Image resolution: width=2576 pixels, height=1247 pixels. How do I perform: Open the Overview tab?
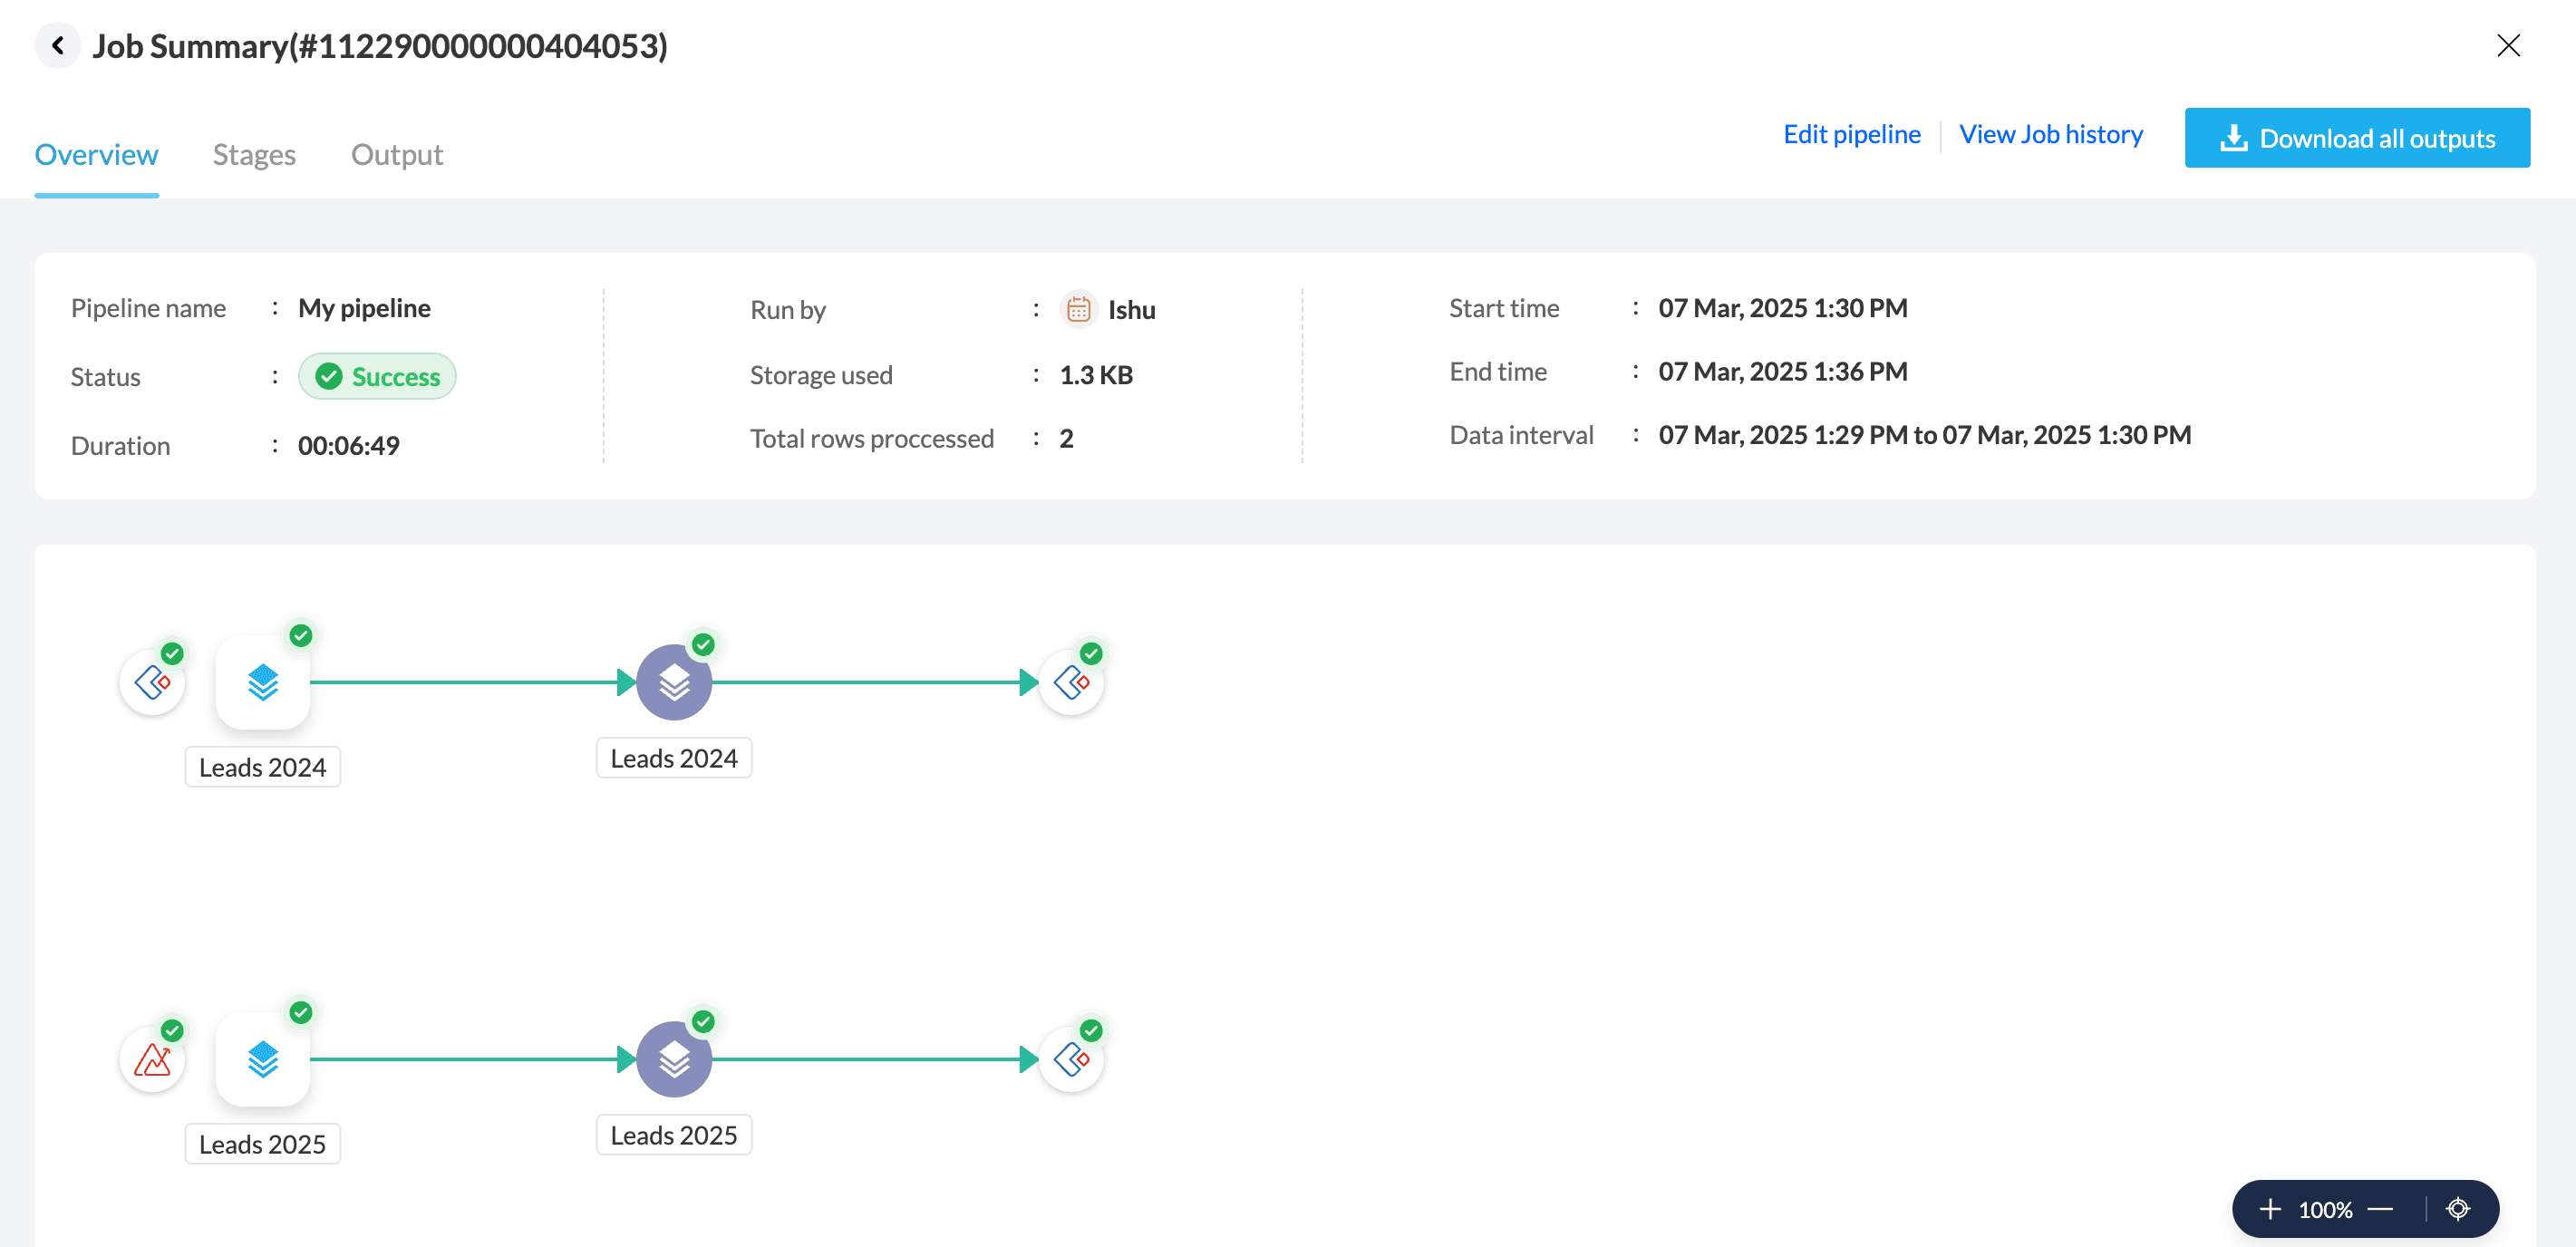click(x=96, y=154)
